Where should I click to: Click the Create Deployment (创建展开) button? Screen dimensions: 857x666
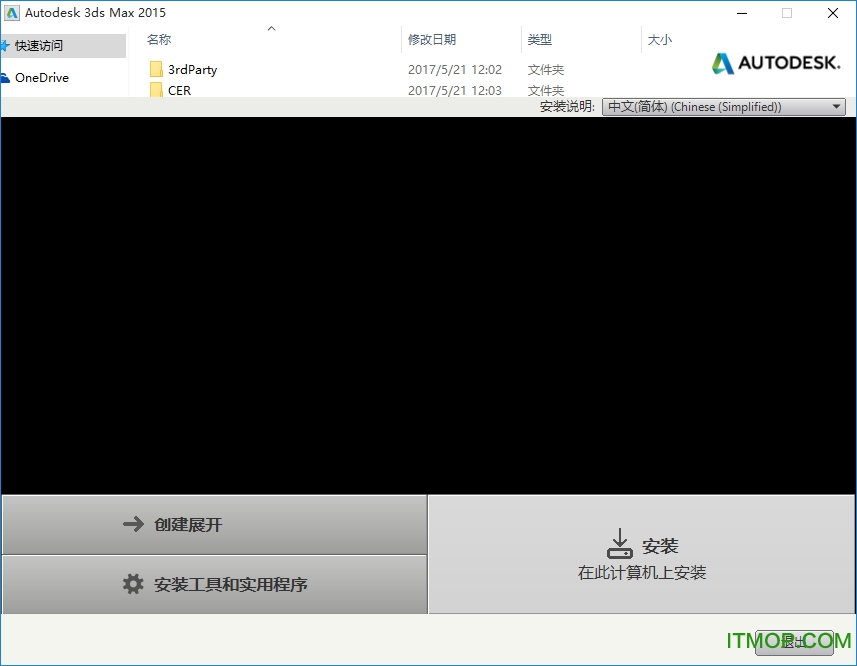click(214, 524)
